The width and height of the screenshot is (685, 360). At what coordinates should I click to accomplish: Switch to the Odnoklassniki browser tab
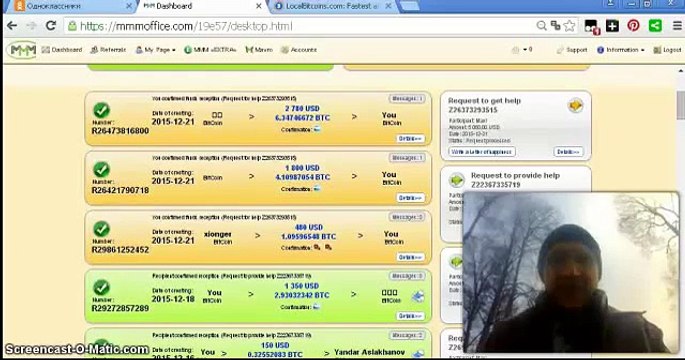[72, 6]
